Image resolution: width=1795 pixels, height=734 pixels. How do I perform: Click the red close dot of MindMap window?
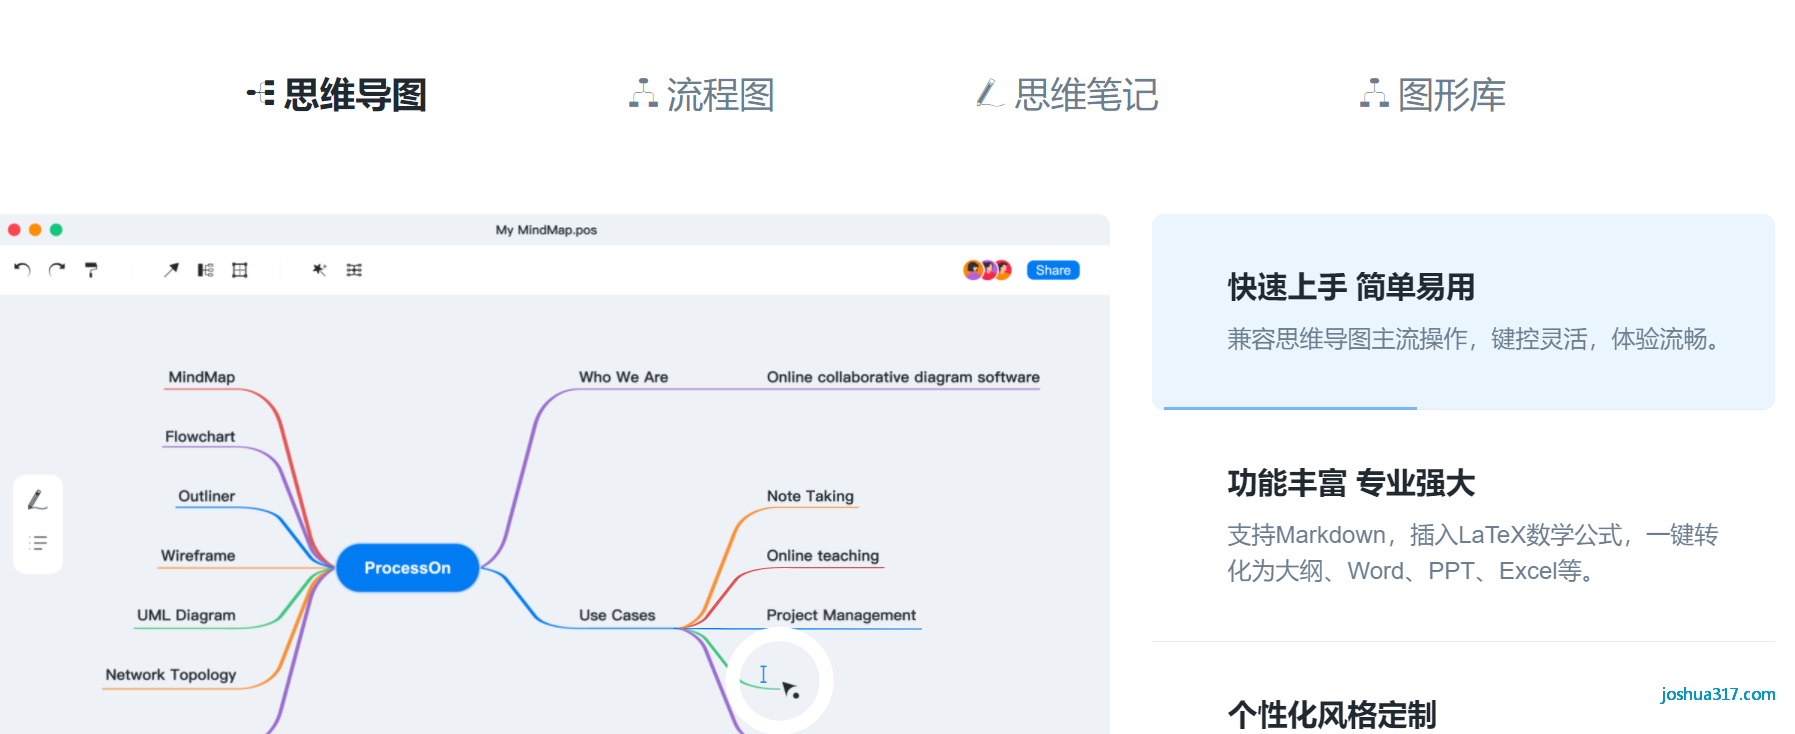[14, 230]
